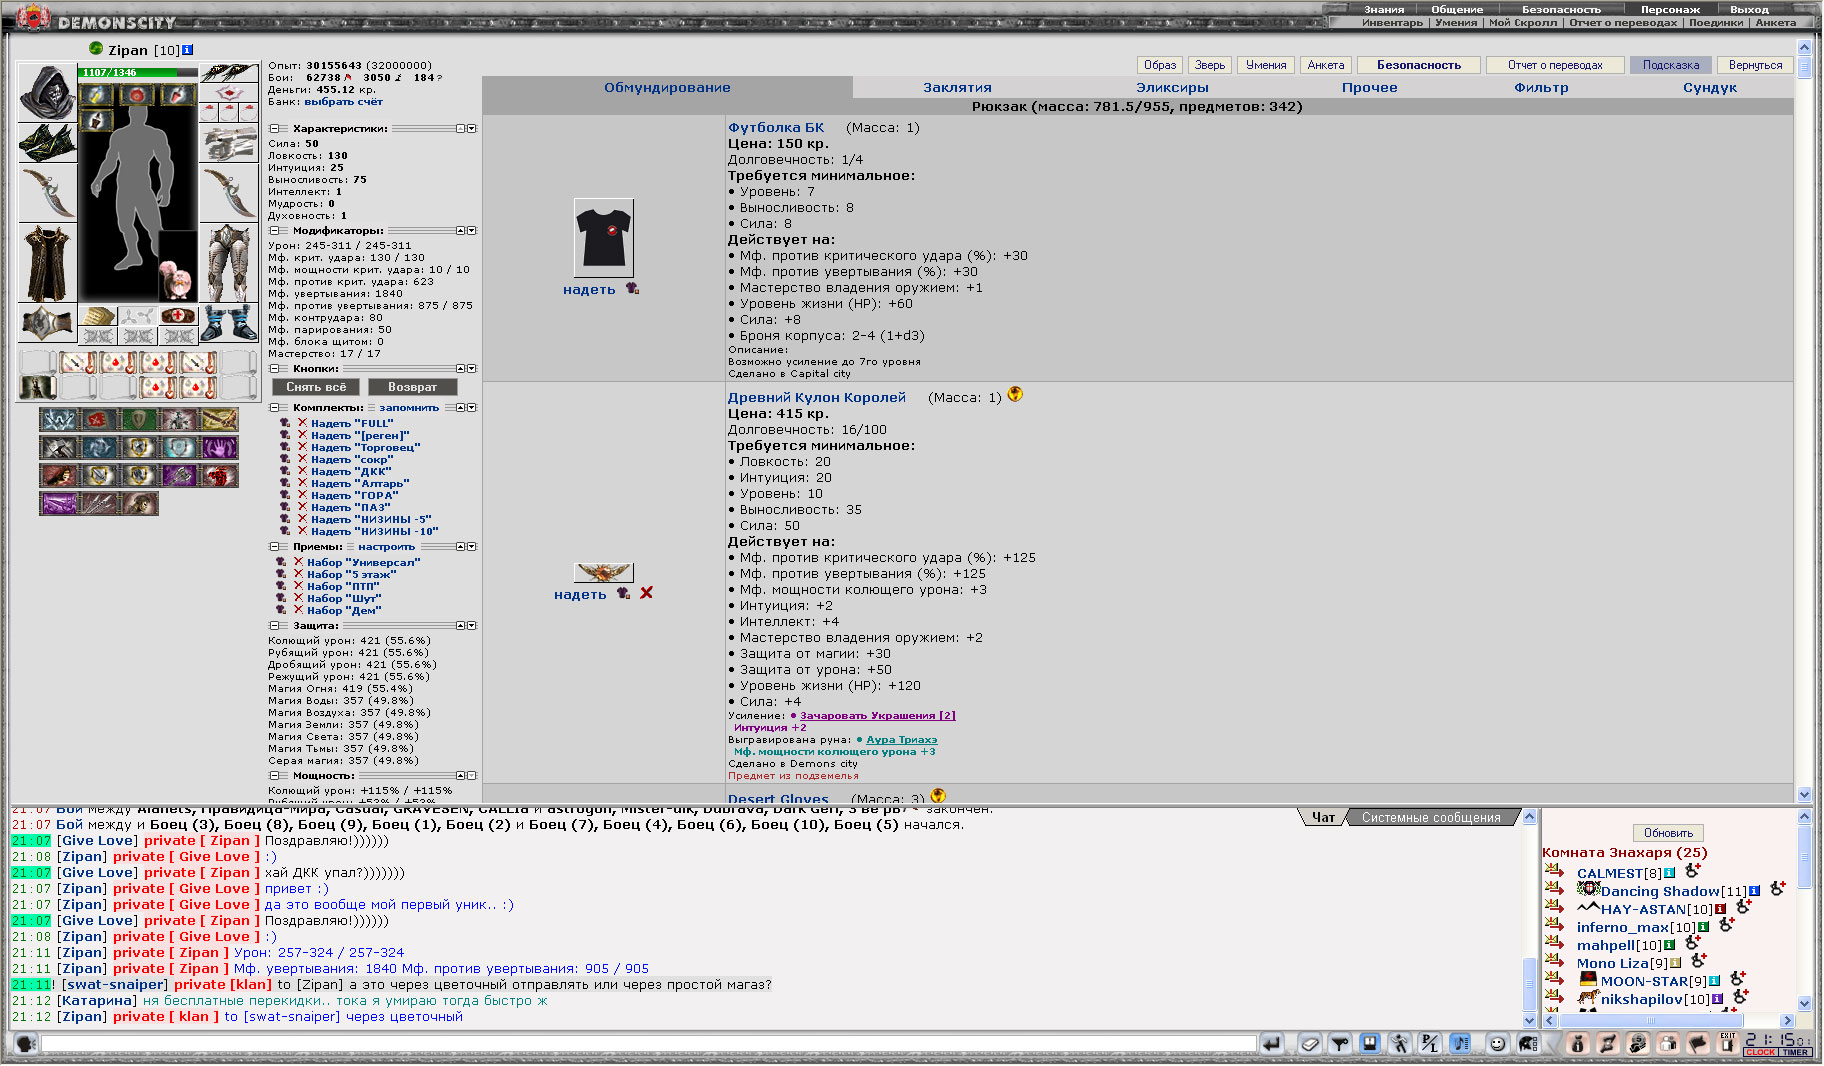
Task: Click the hooded helmet equipment slot
Action: [47, 93]
